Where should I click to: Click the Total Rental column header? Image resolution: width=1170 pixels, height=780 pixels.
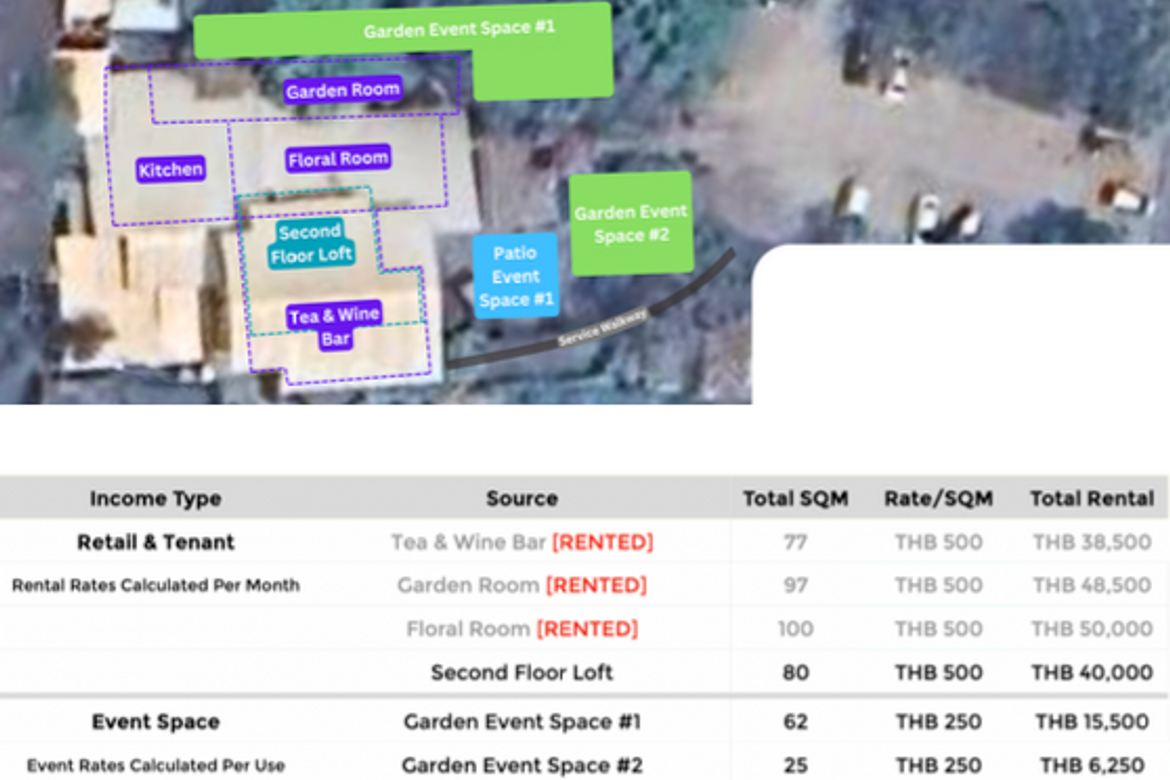click(1092, 498)
